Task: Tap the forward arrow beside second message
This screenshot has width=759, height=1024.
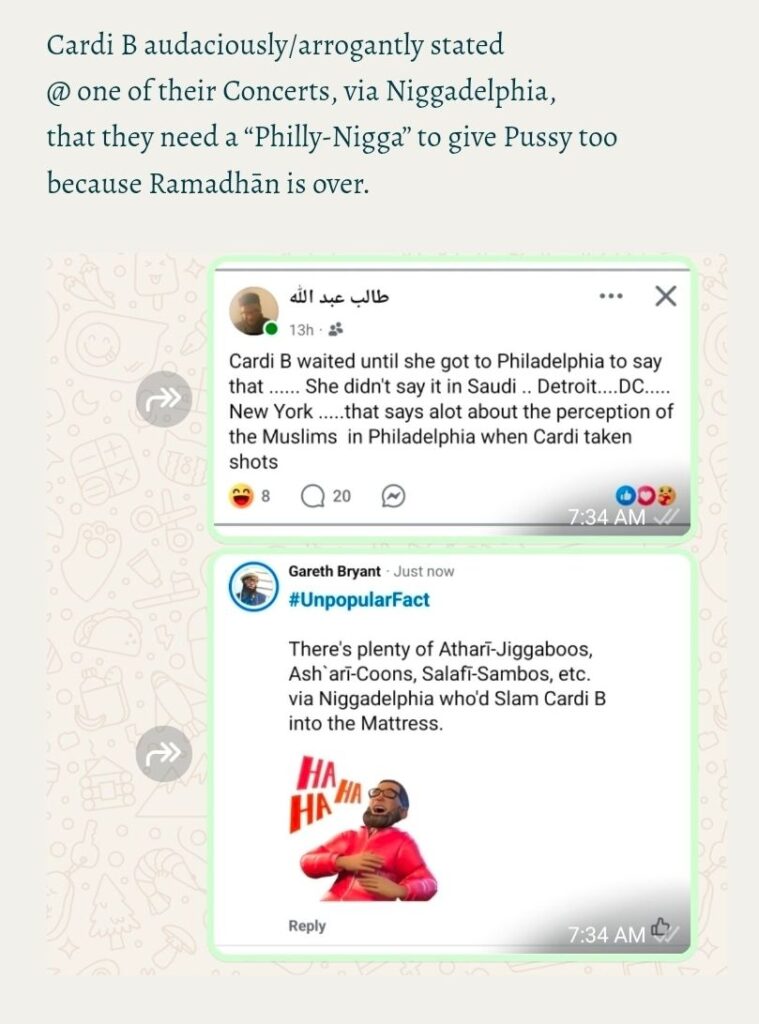Action: coord(163,754)
